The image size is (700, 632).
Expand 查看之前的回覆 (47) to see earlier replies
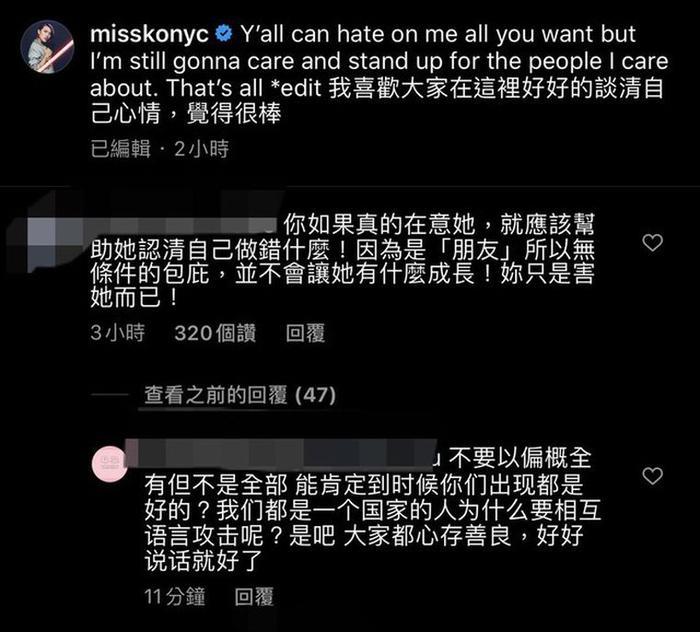tap(240, 395)
